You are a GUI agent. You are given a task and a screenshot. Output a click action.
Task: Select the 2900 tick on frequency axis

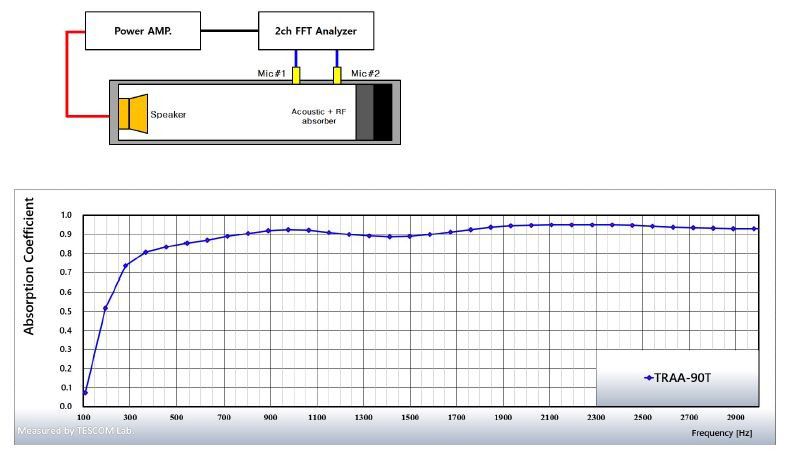pos(737,416)
